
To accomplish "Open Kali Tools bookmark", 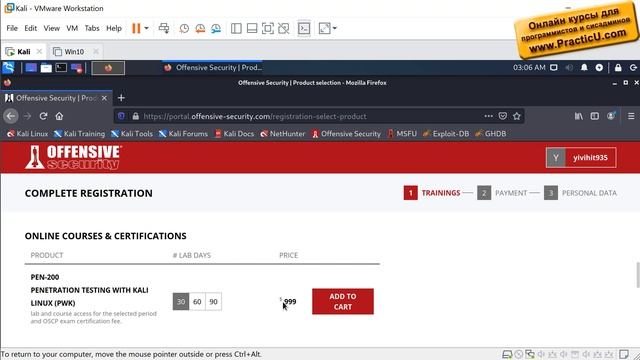I will pos(132,133).
